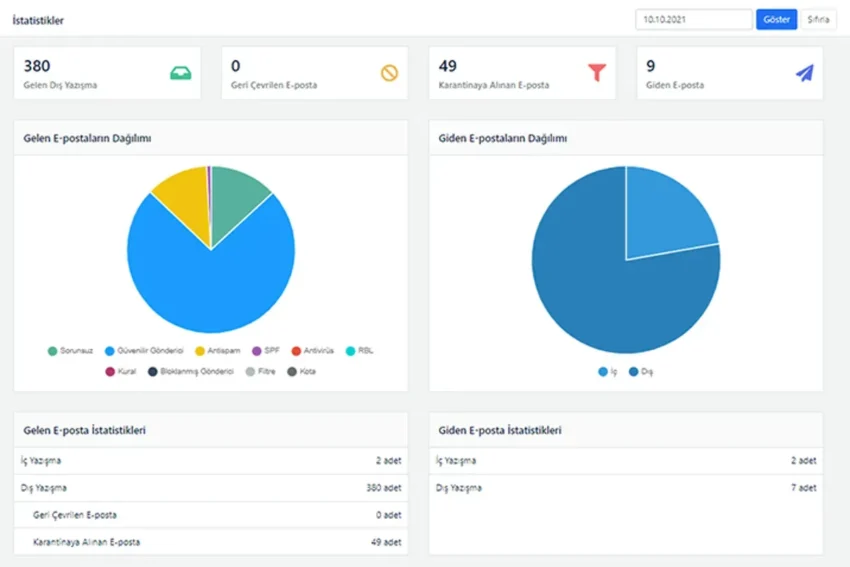Click the red filter funnel quarantine icon
850x567 pixels.
pos(597,72)
